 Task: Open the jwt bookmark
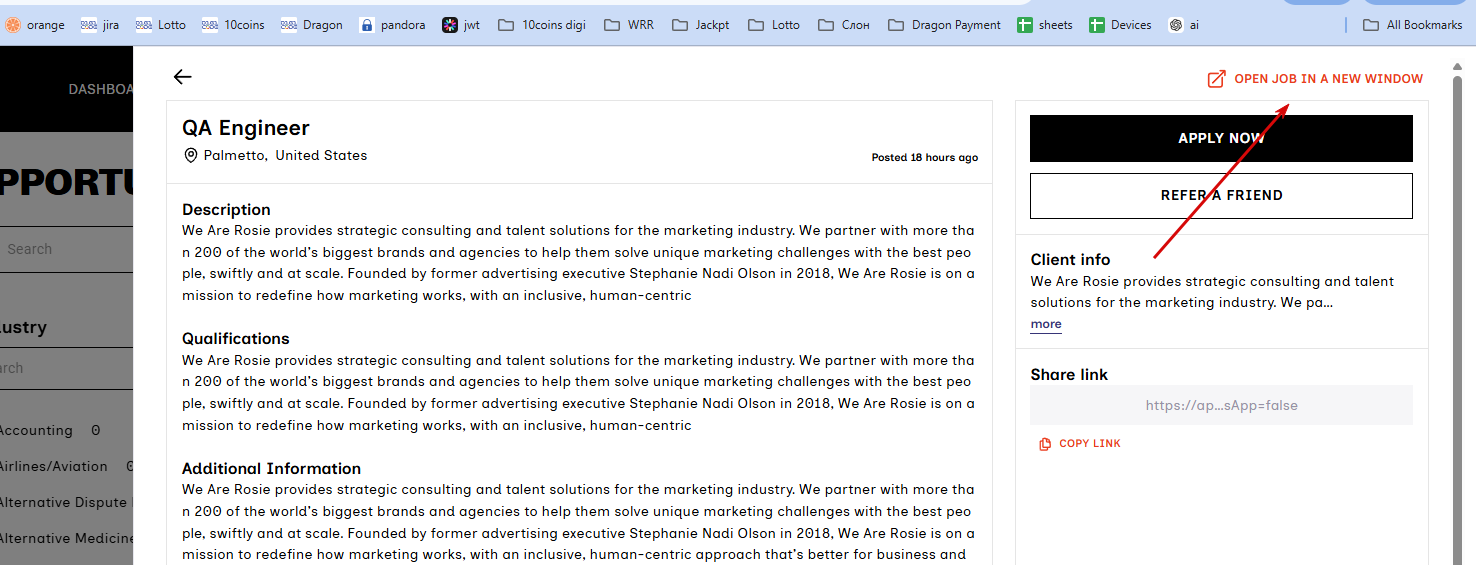pos(461,25)
